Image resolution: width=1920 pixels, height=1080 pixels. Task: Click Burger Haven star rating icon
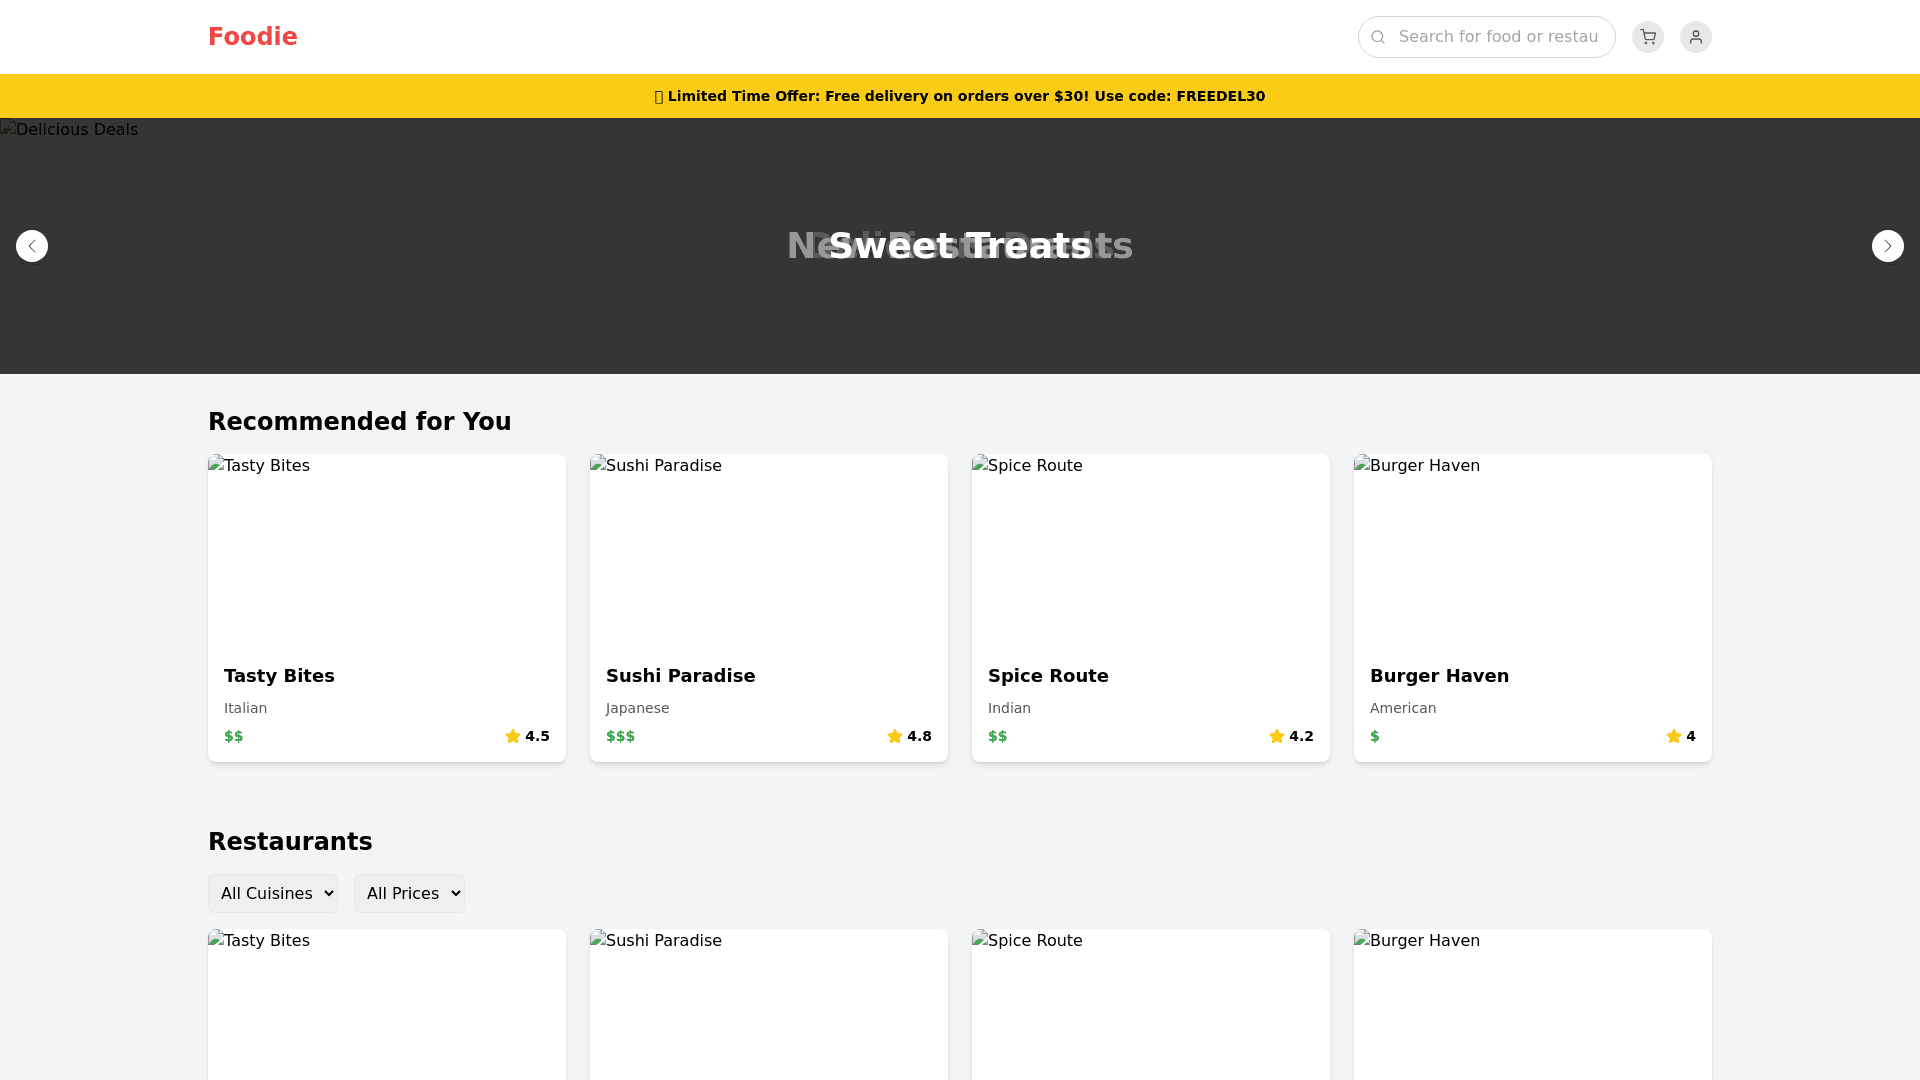[1673, 736]
